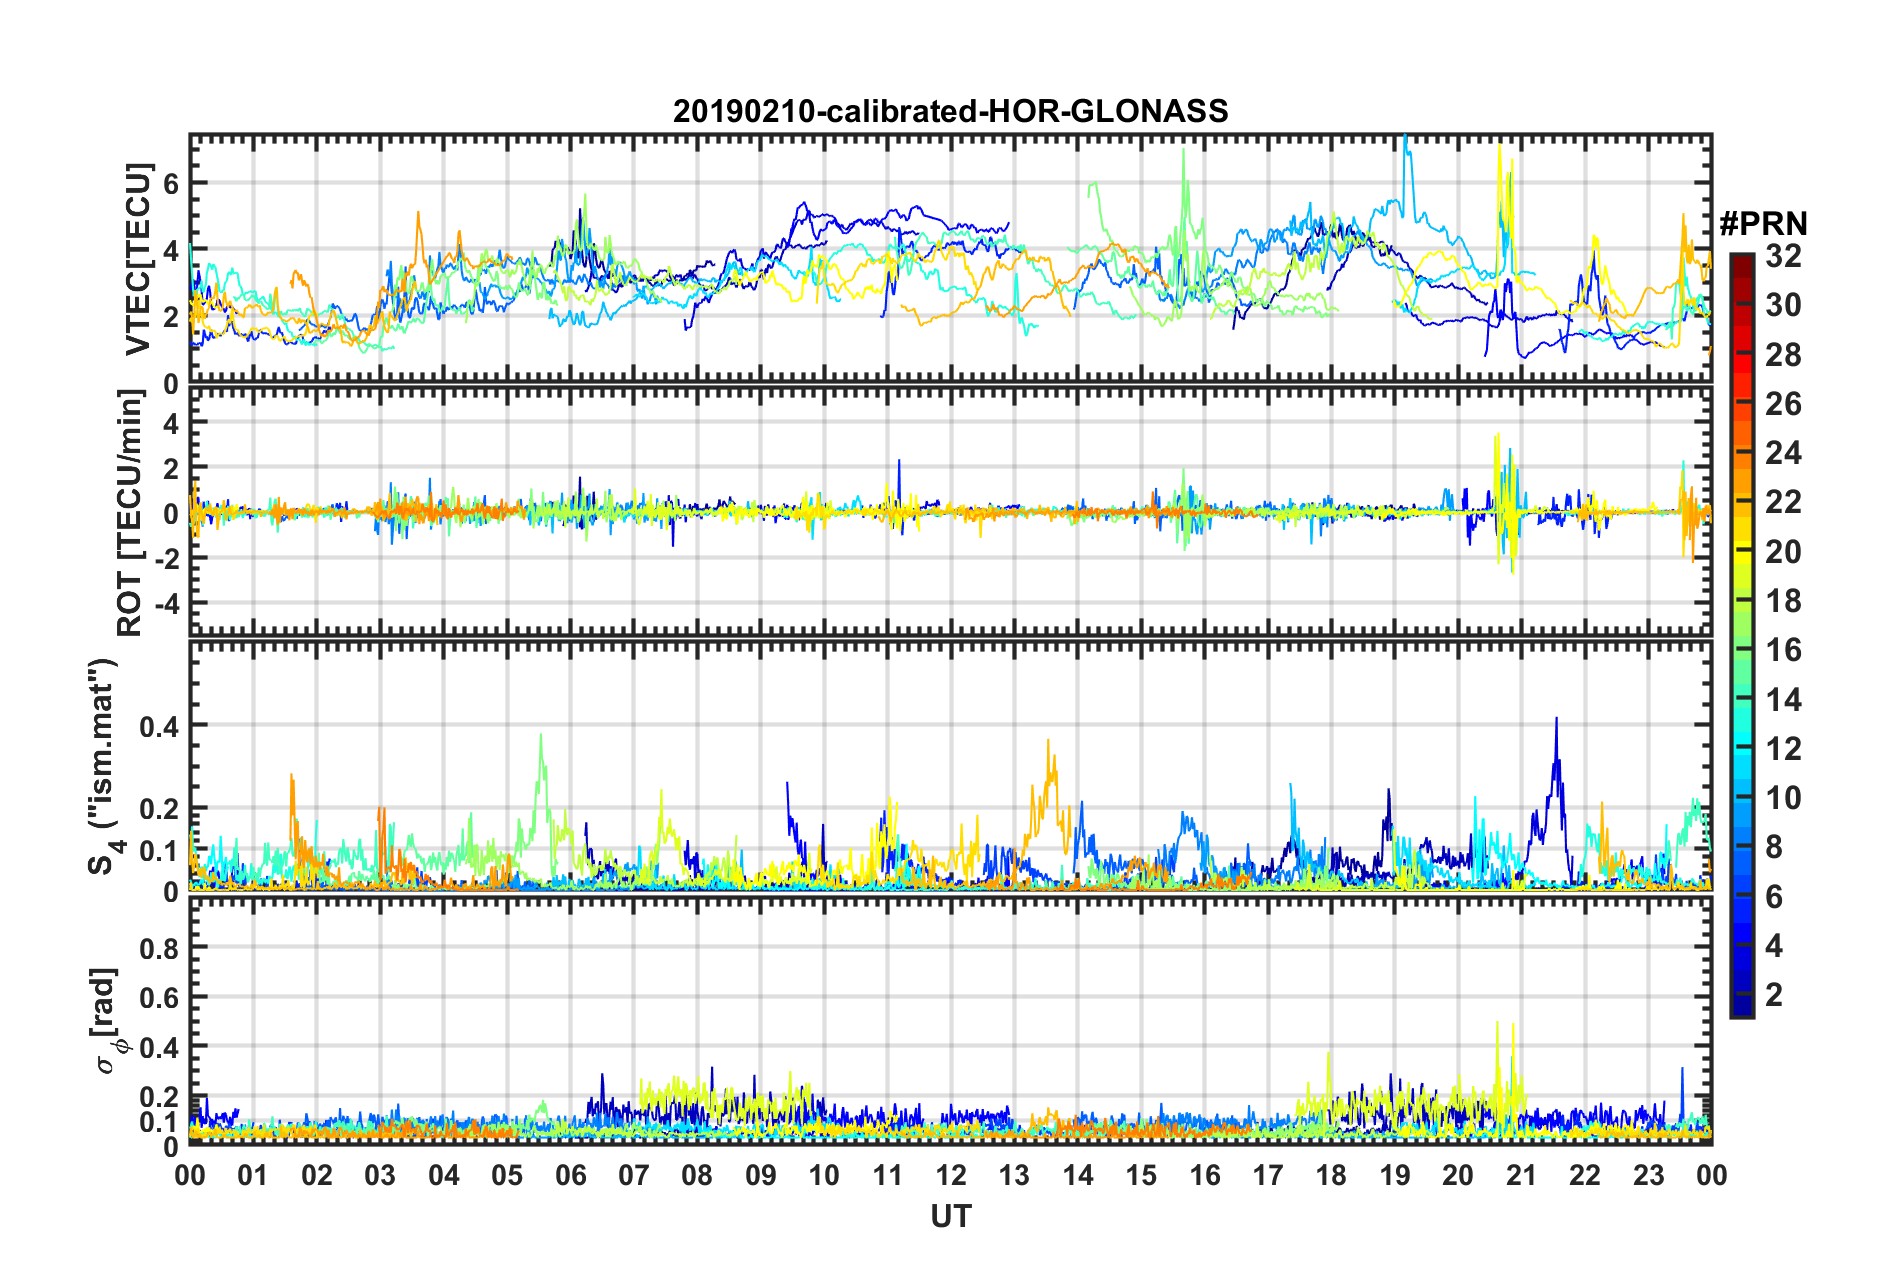Viewport: 1902px width, 1272px height.
Task: Click the 24 colorbar tick label
Action: [x=1784, y=453]
